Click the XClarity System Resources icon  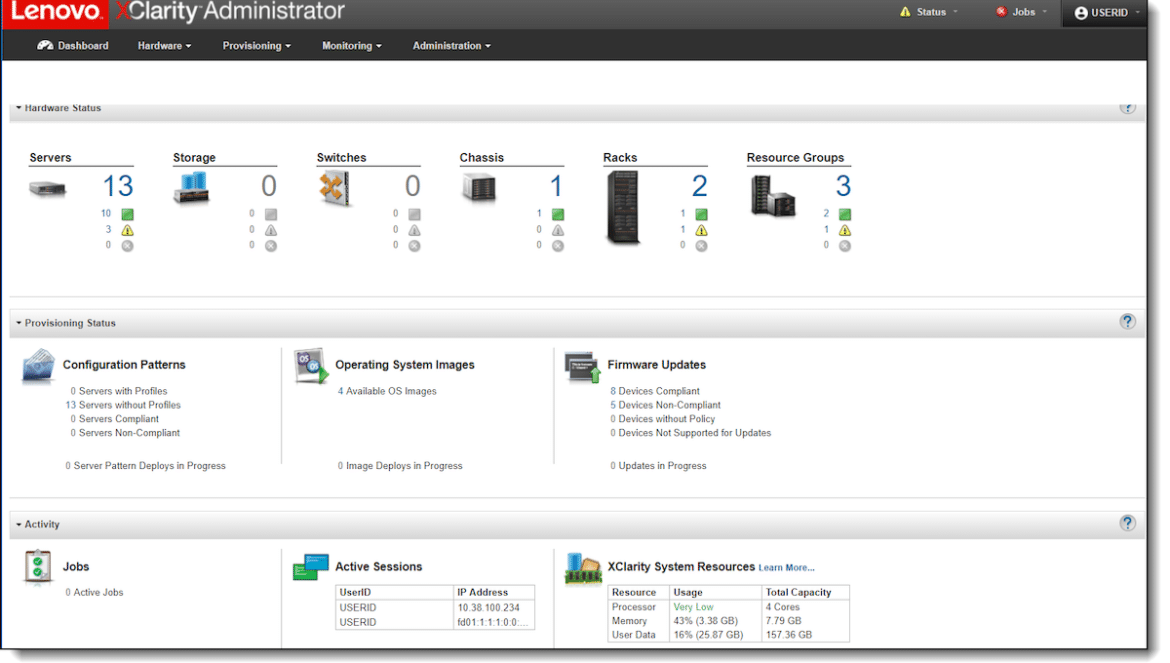(584, 568)
